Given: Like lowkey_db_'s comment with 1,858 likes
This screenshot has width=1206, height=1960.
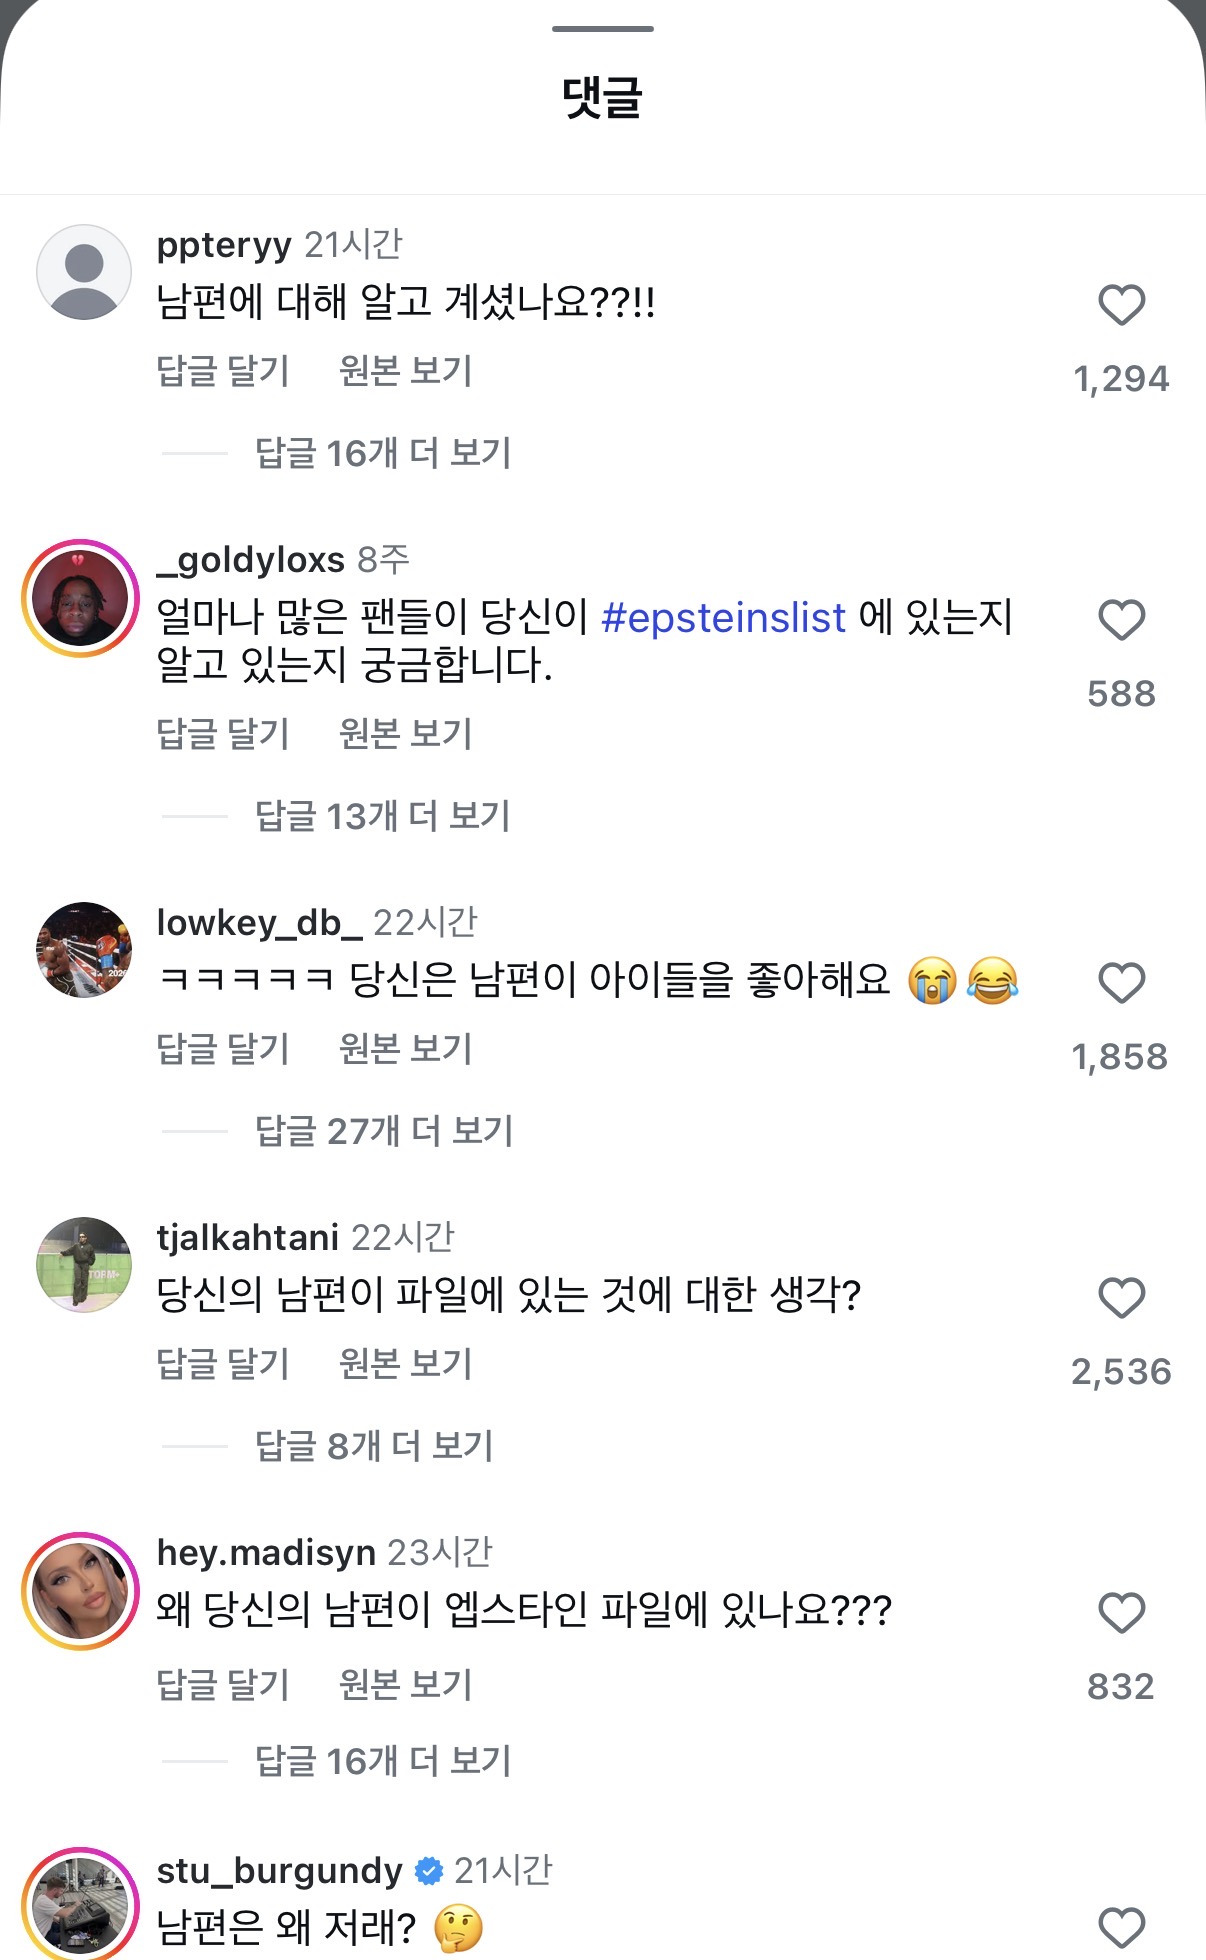Looking at the screenshot, I should pyautogui.click(x=1121, y=983).
